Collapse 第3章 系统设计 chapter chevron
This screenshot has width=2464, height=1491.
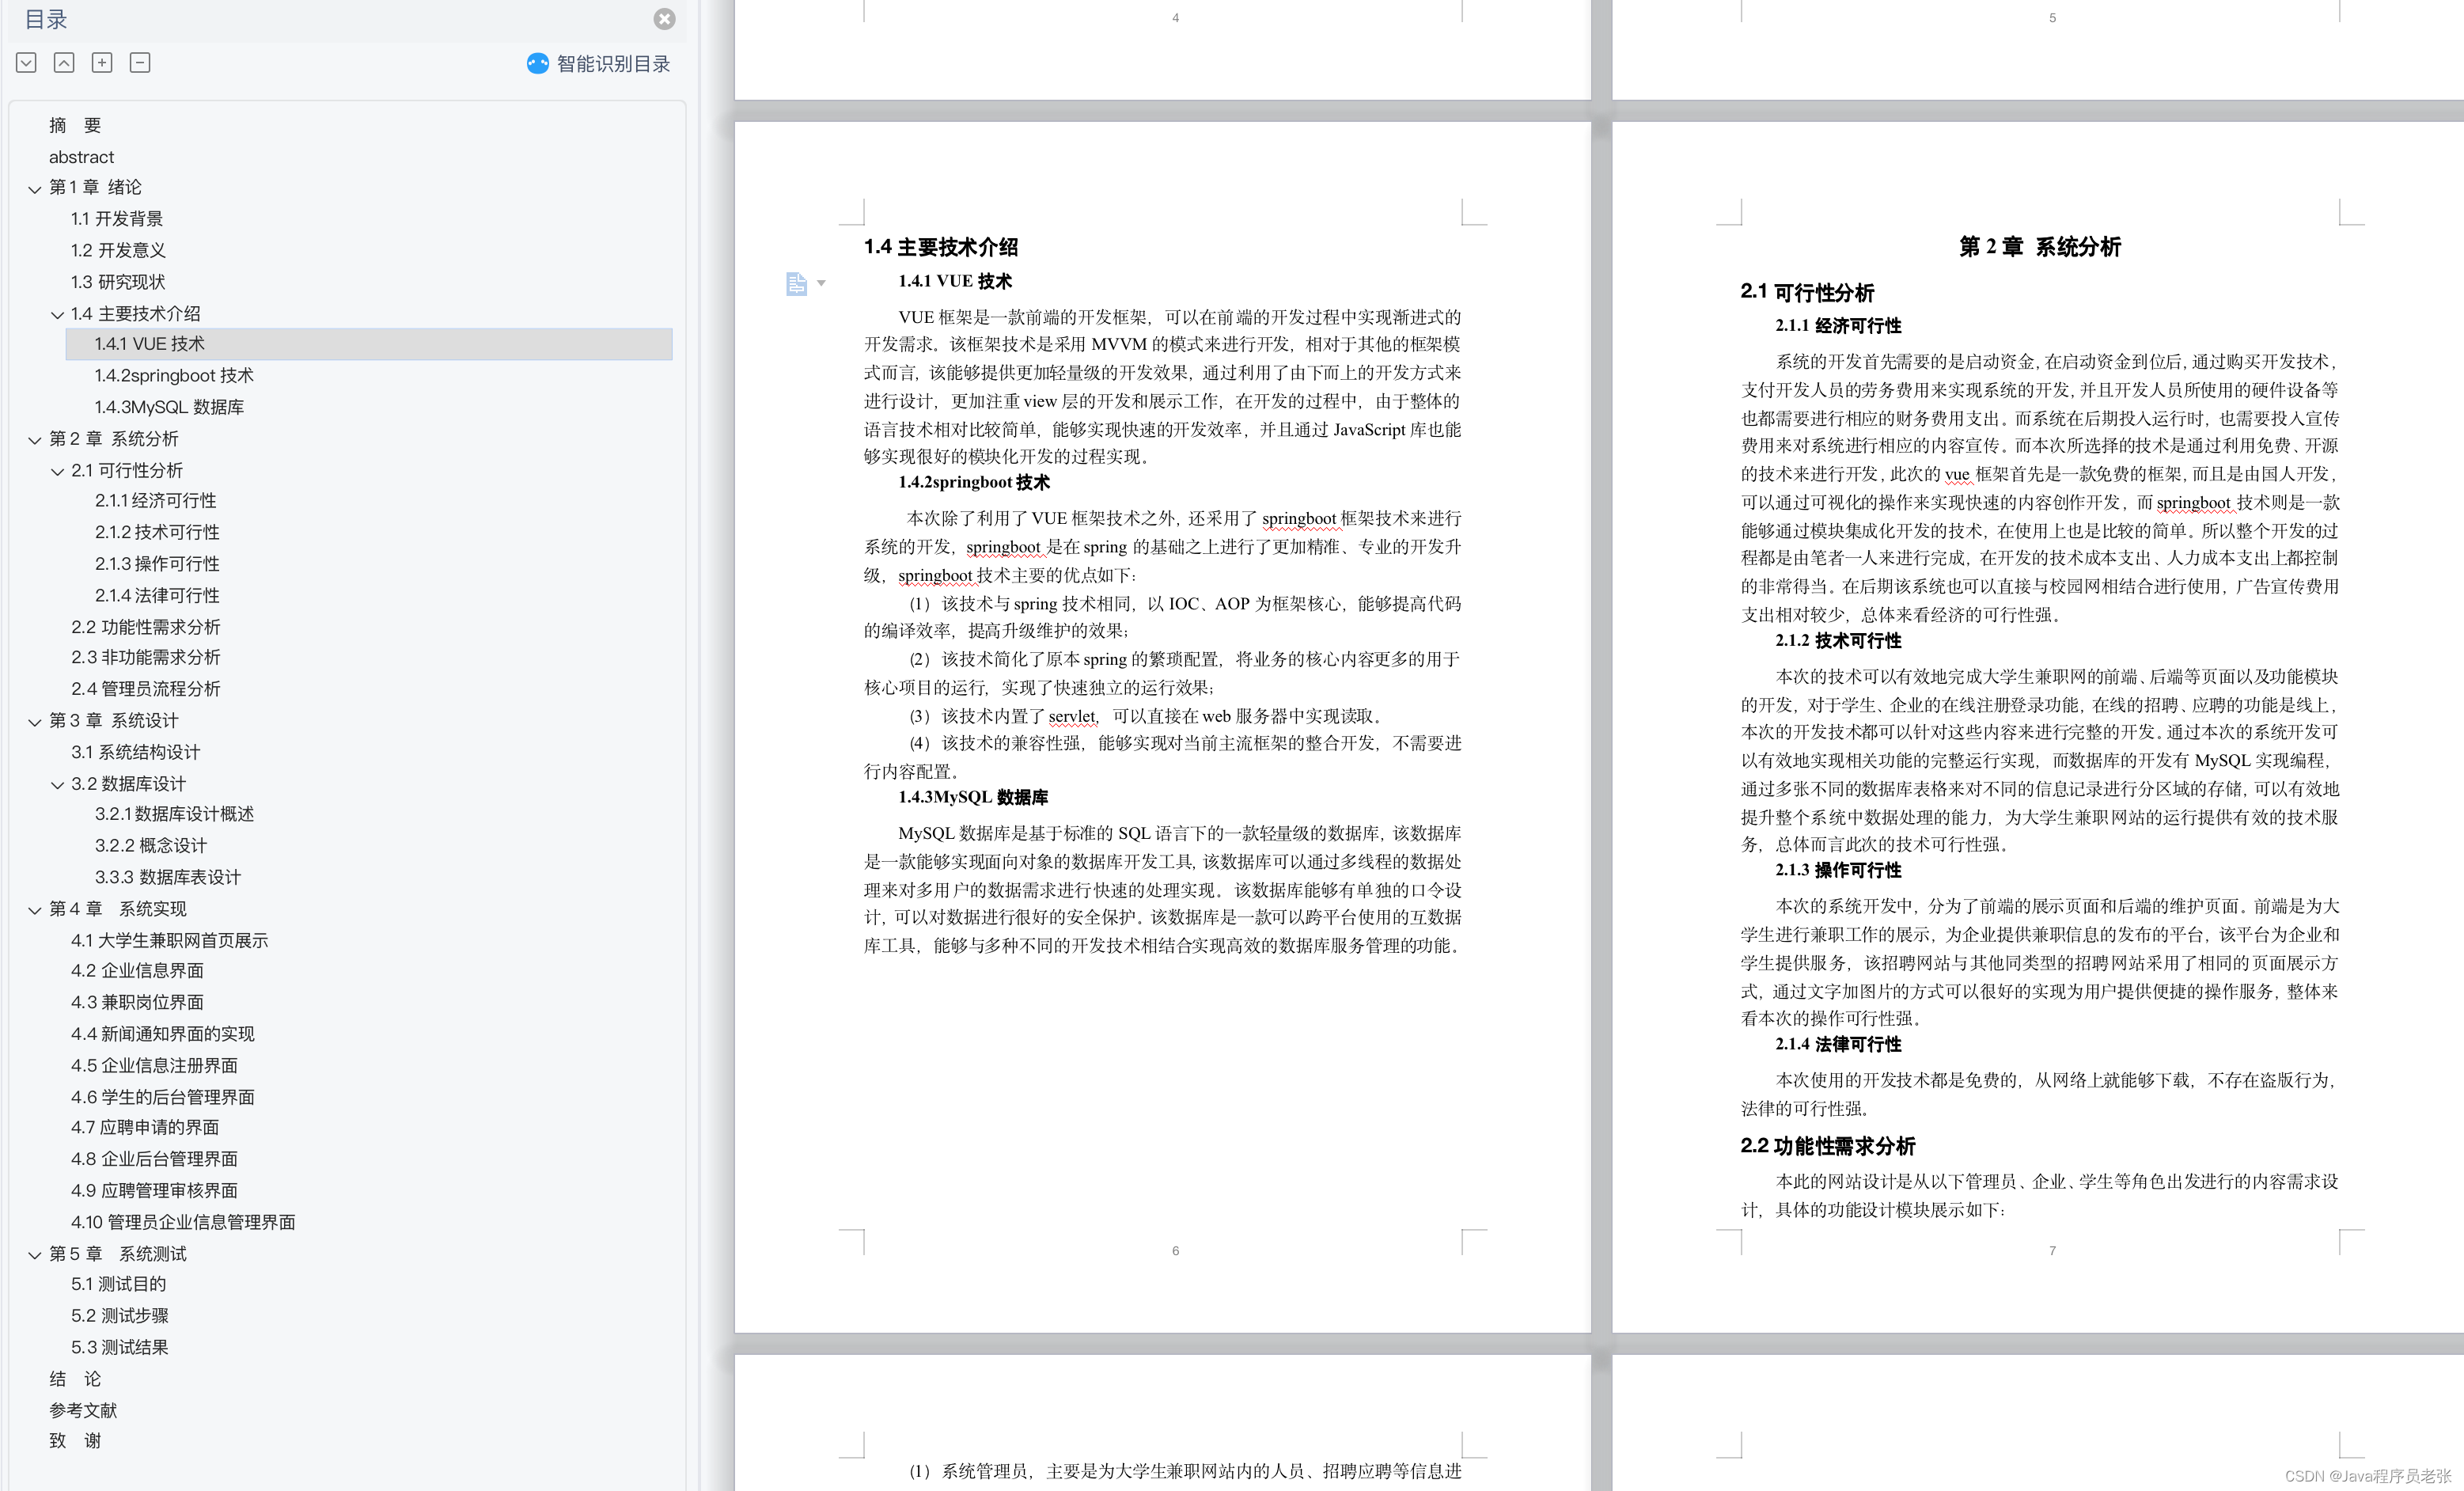(35, 722)
